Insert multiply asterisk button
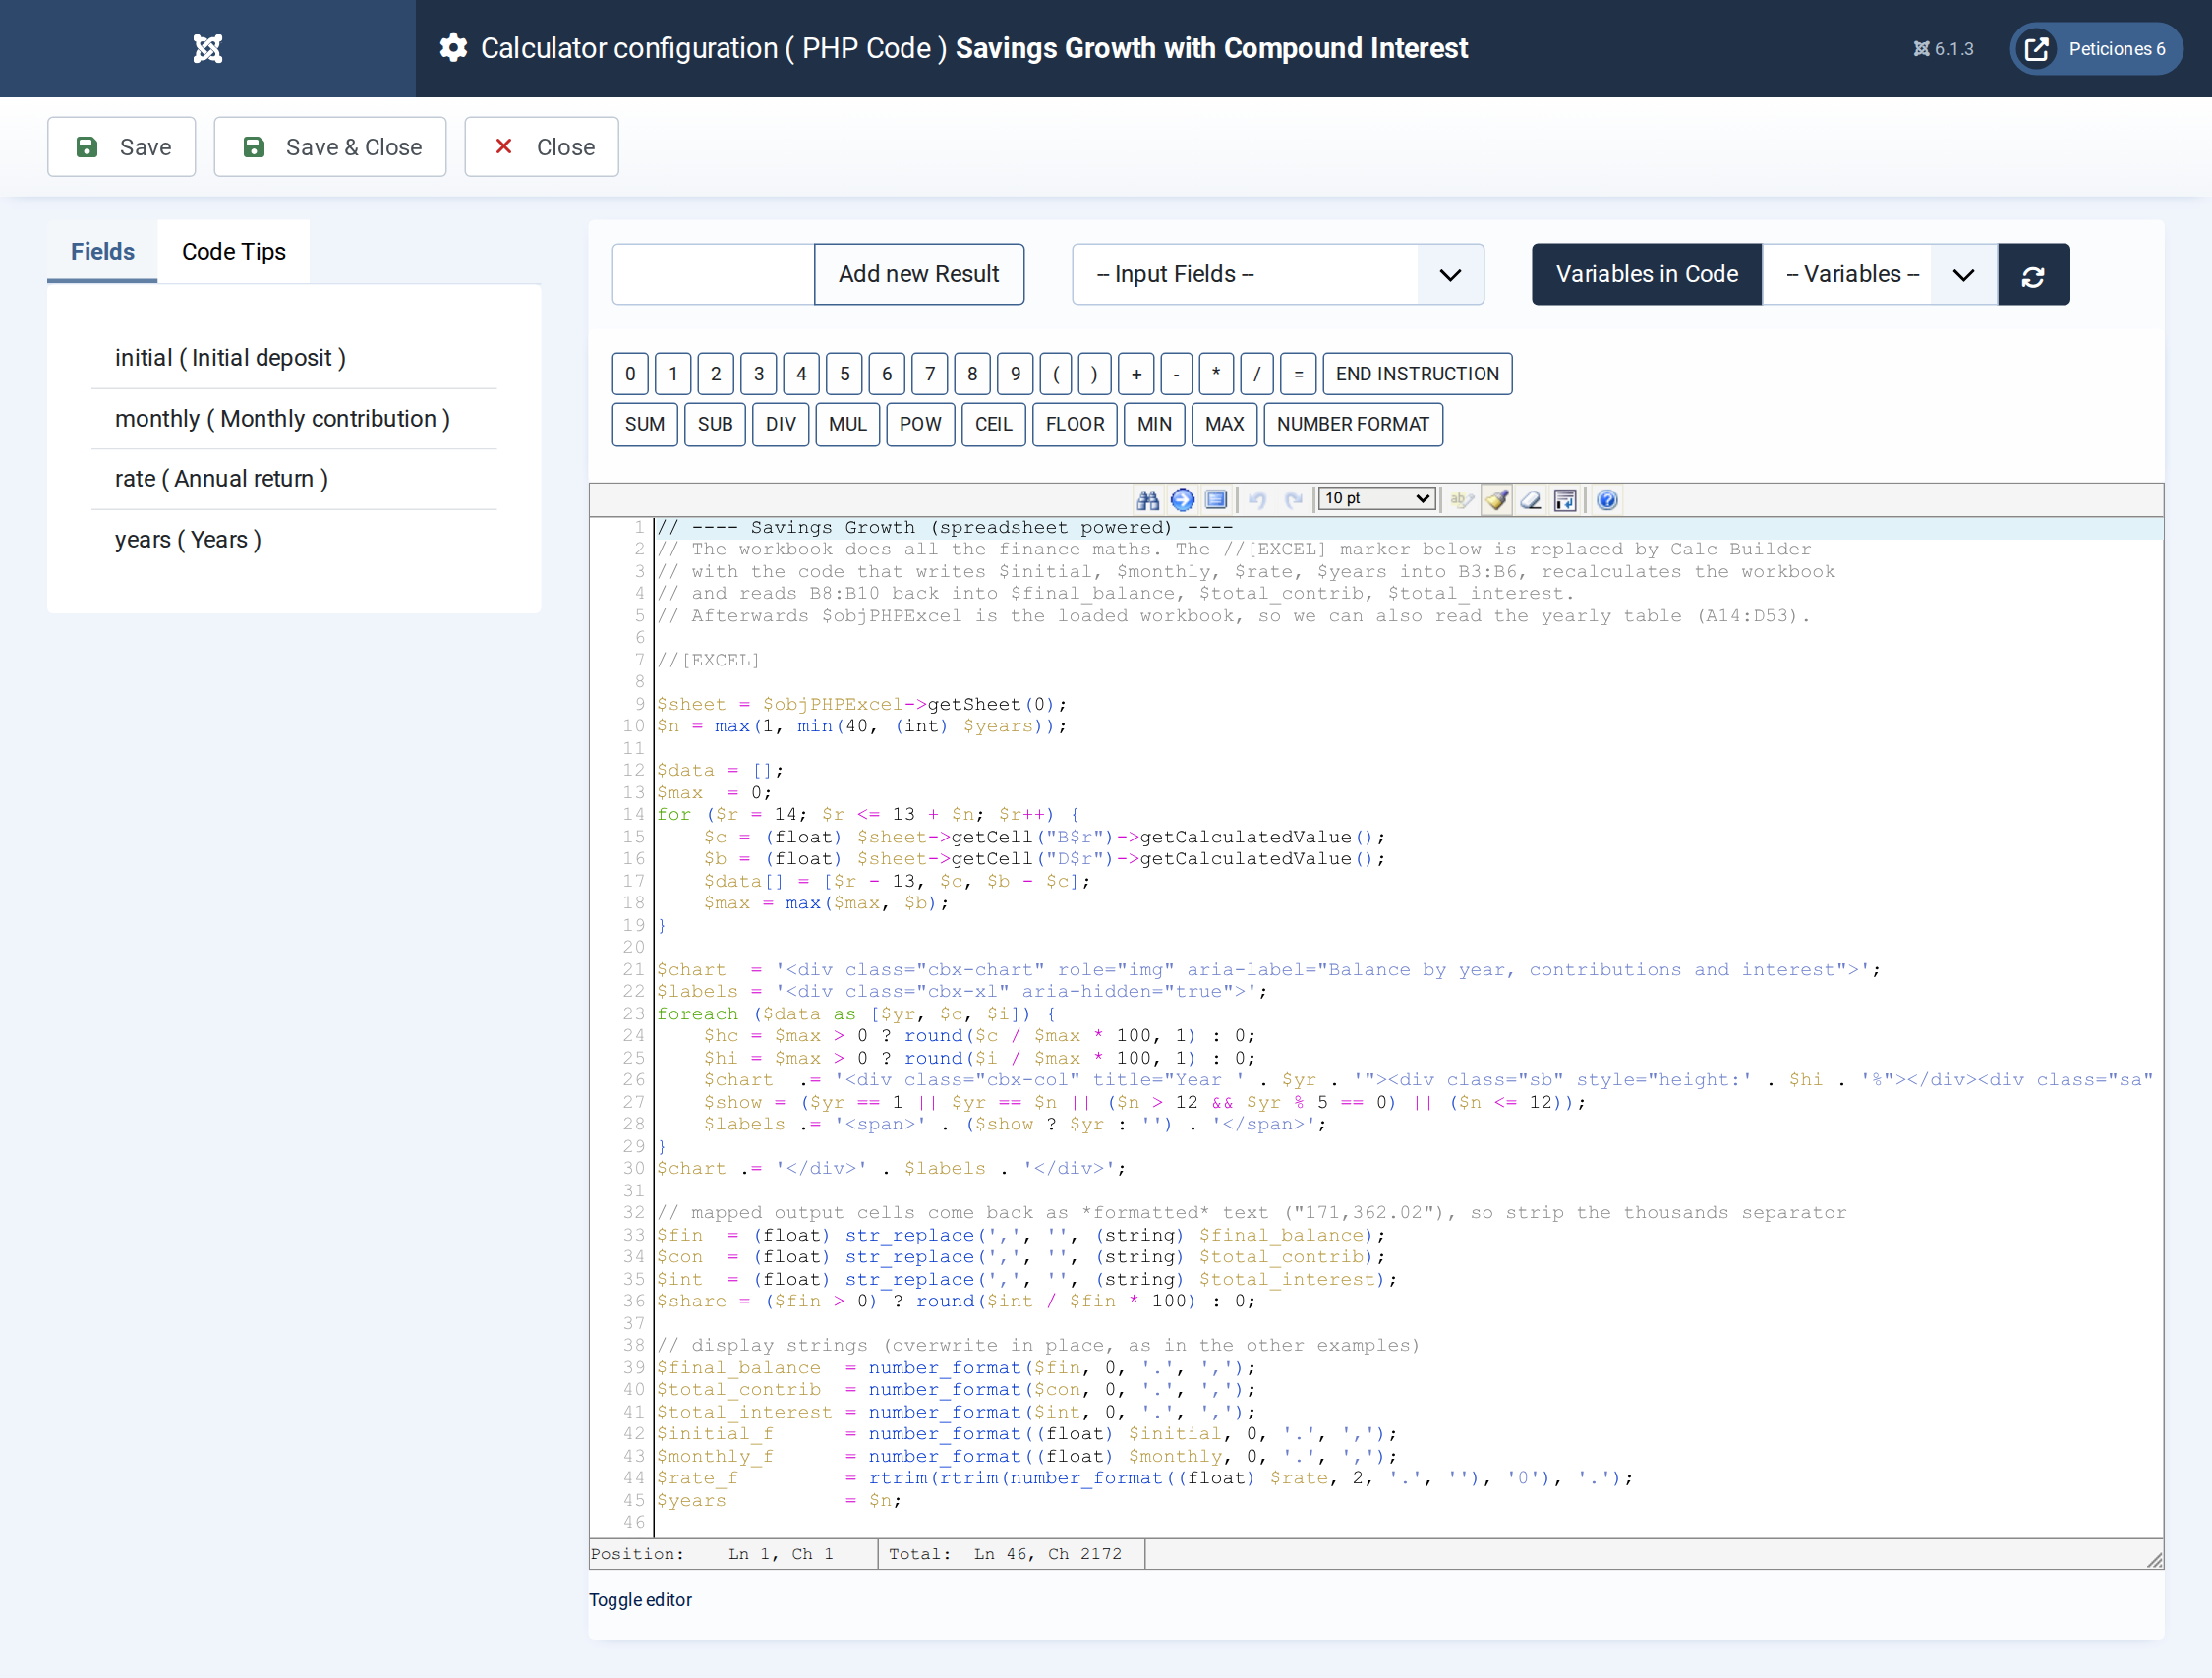The image size is (2212, 1678). click(1216, 374)
